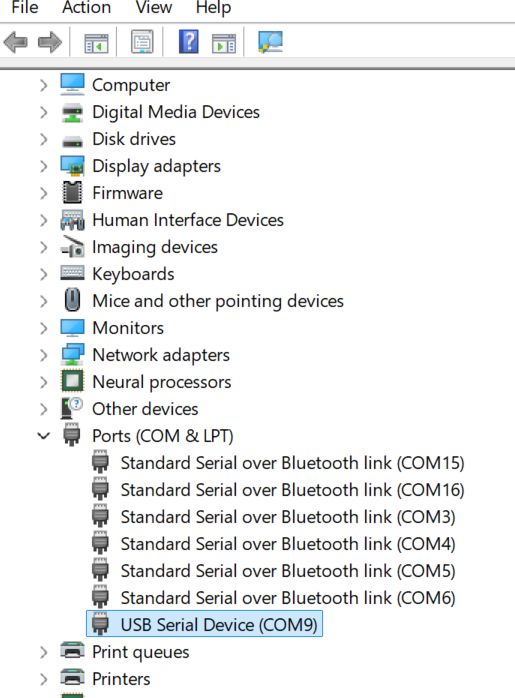Open the Properties toolbar icon
515x698 pixels.
[x=142, y=42]
